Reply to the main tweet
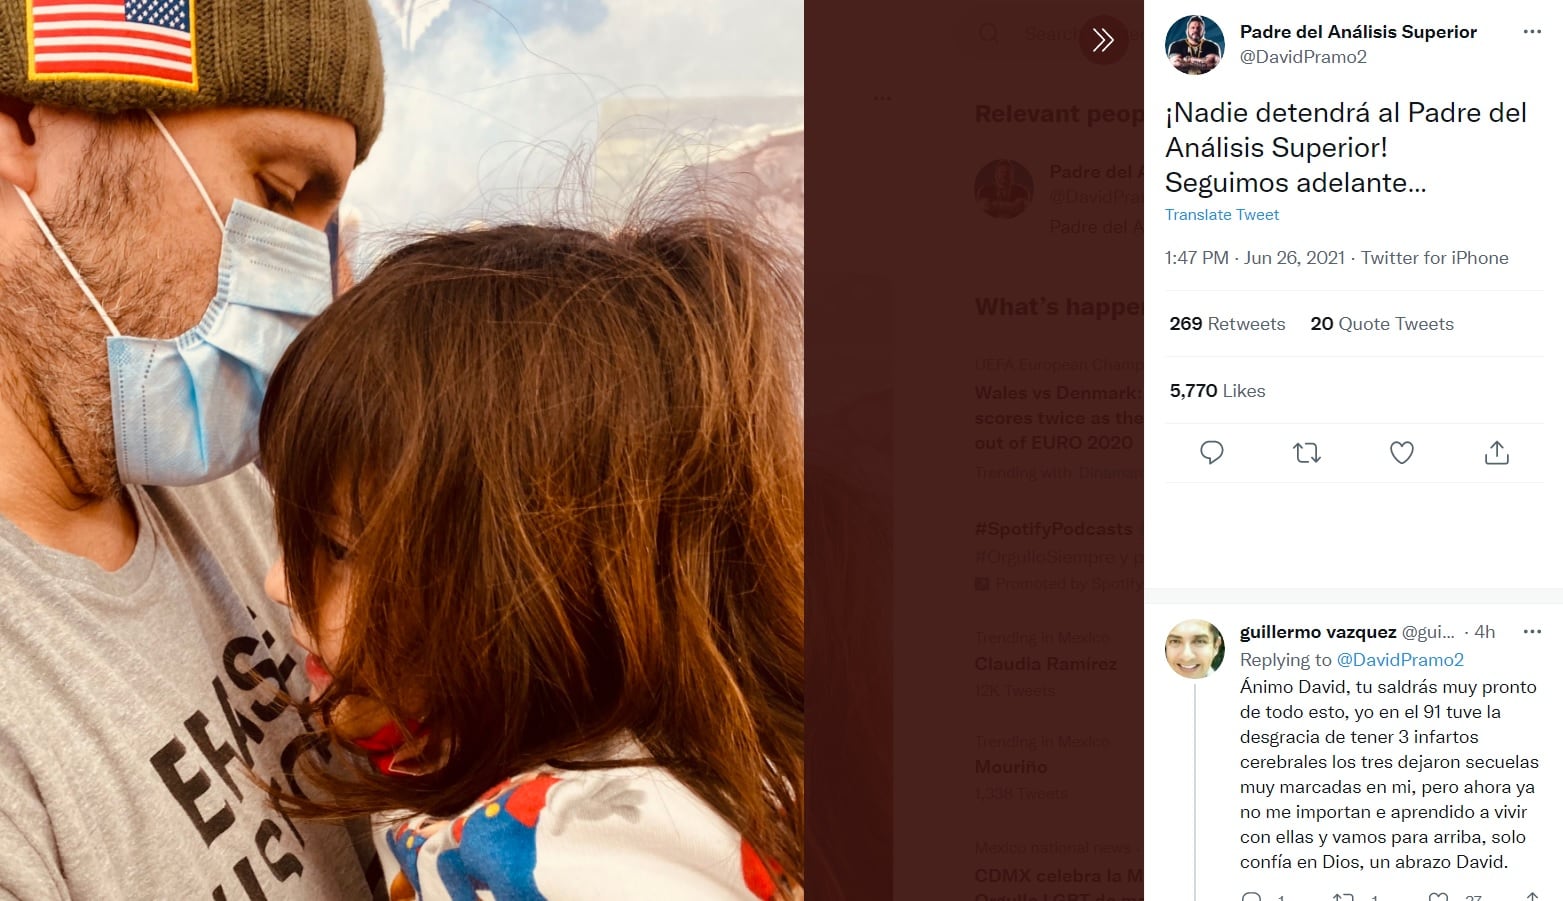The height and width of the screenshot is (901, 1563). pos(1211,453)
